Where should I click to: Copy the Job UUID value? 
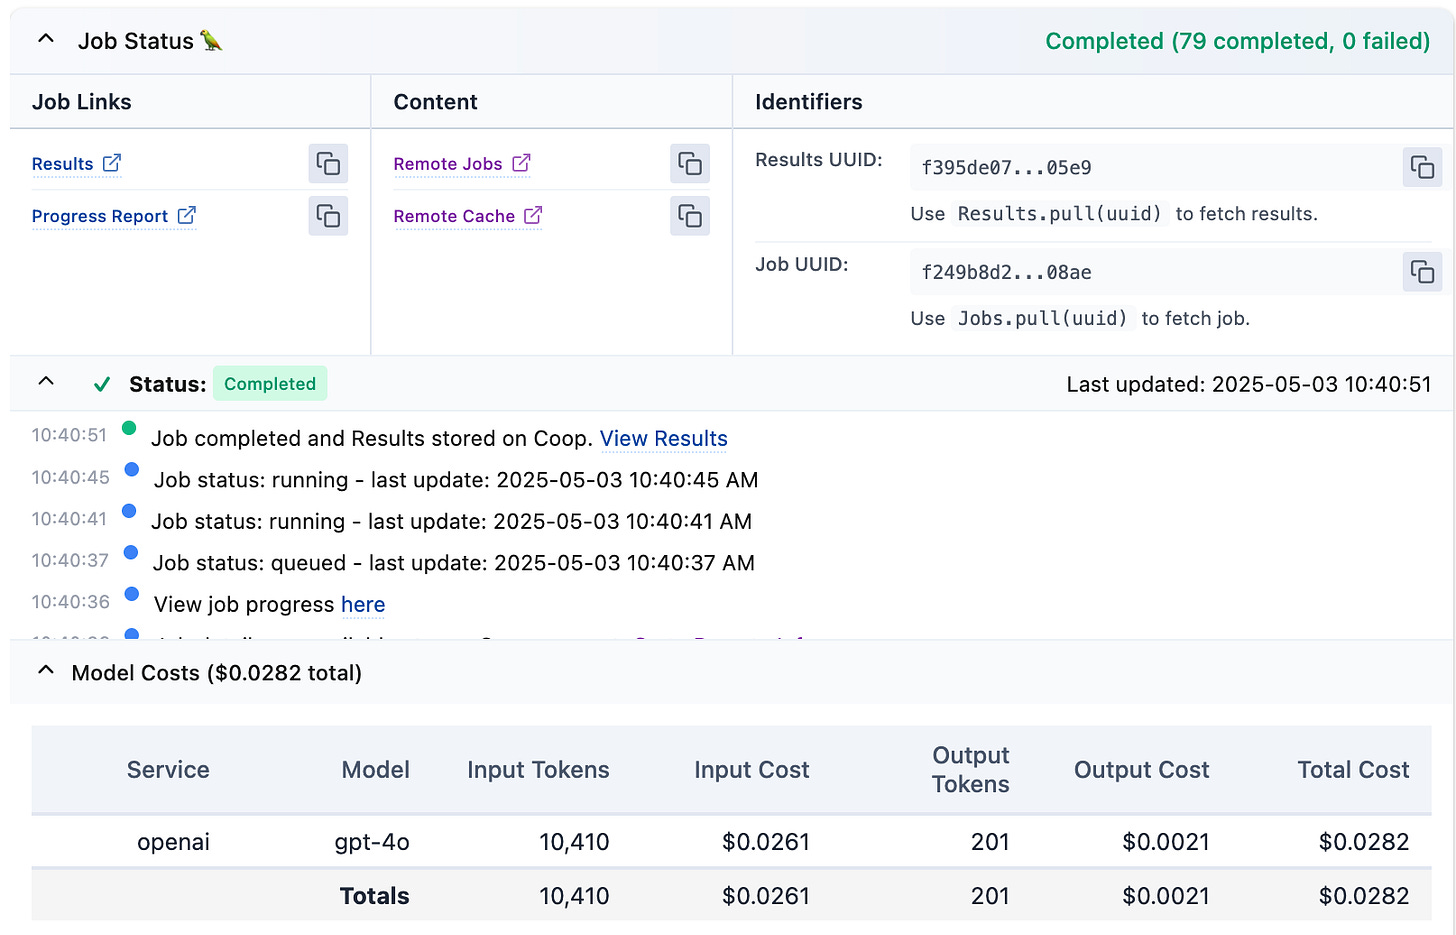1422,272
